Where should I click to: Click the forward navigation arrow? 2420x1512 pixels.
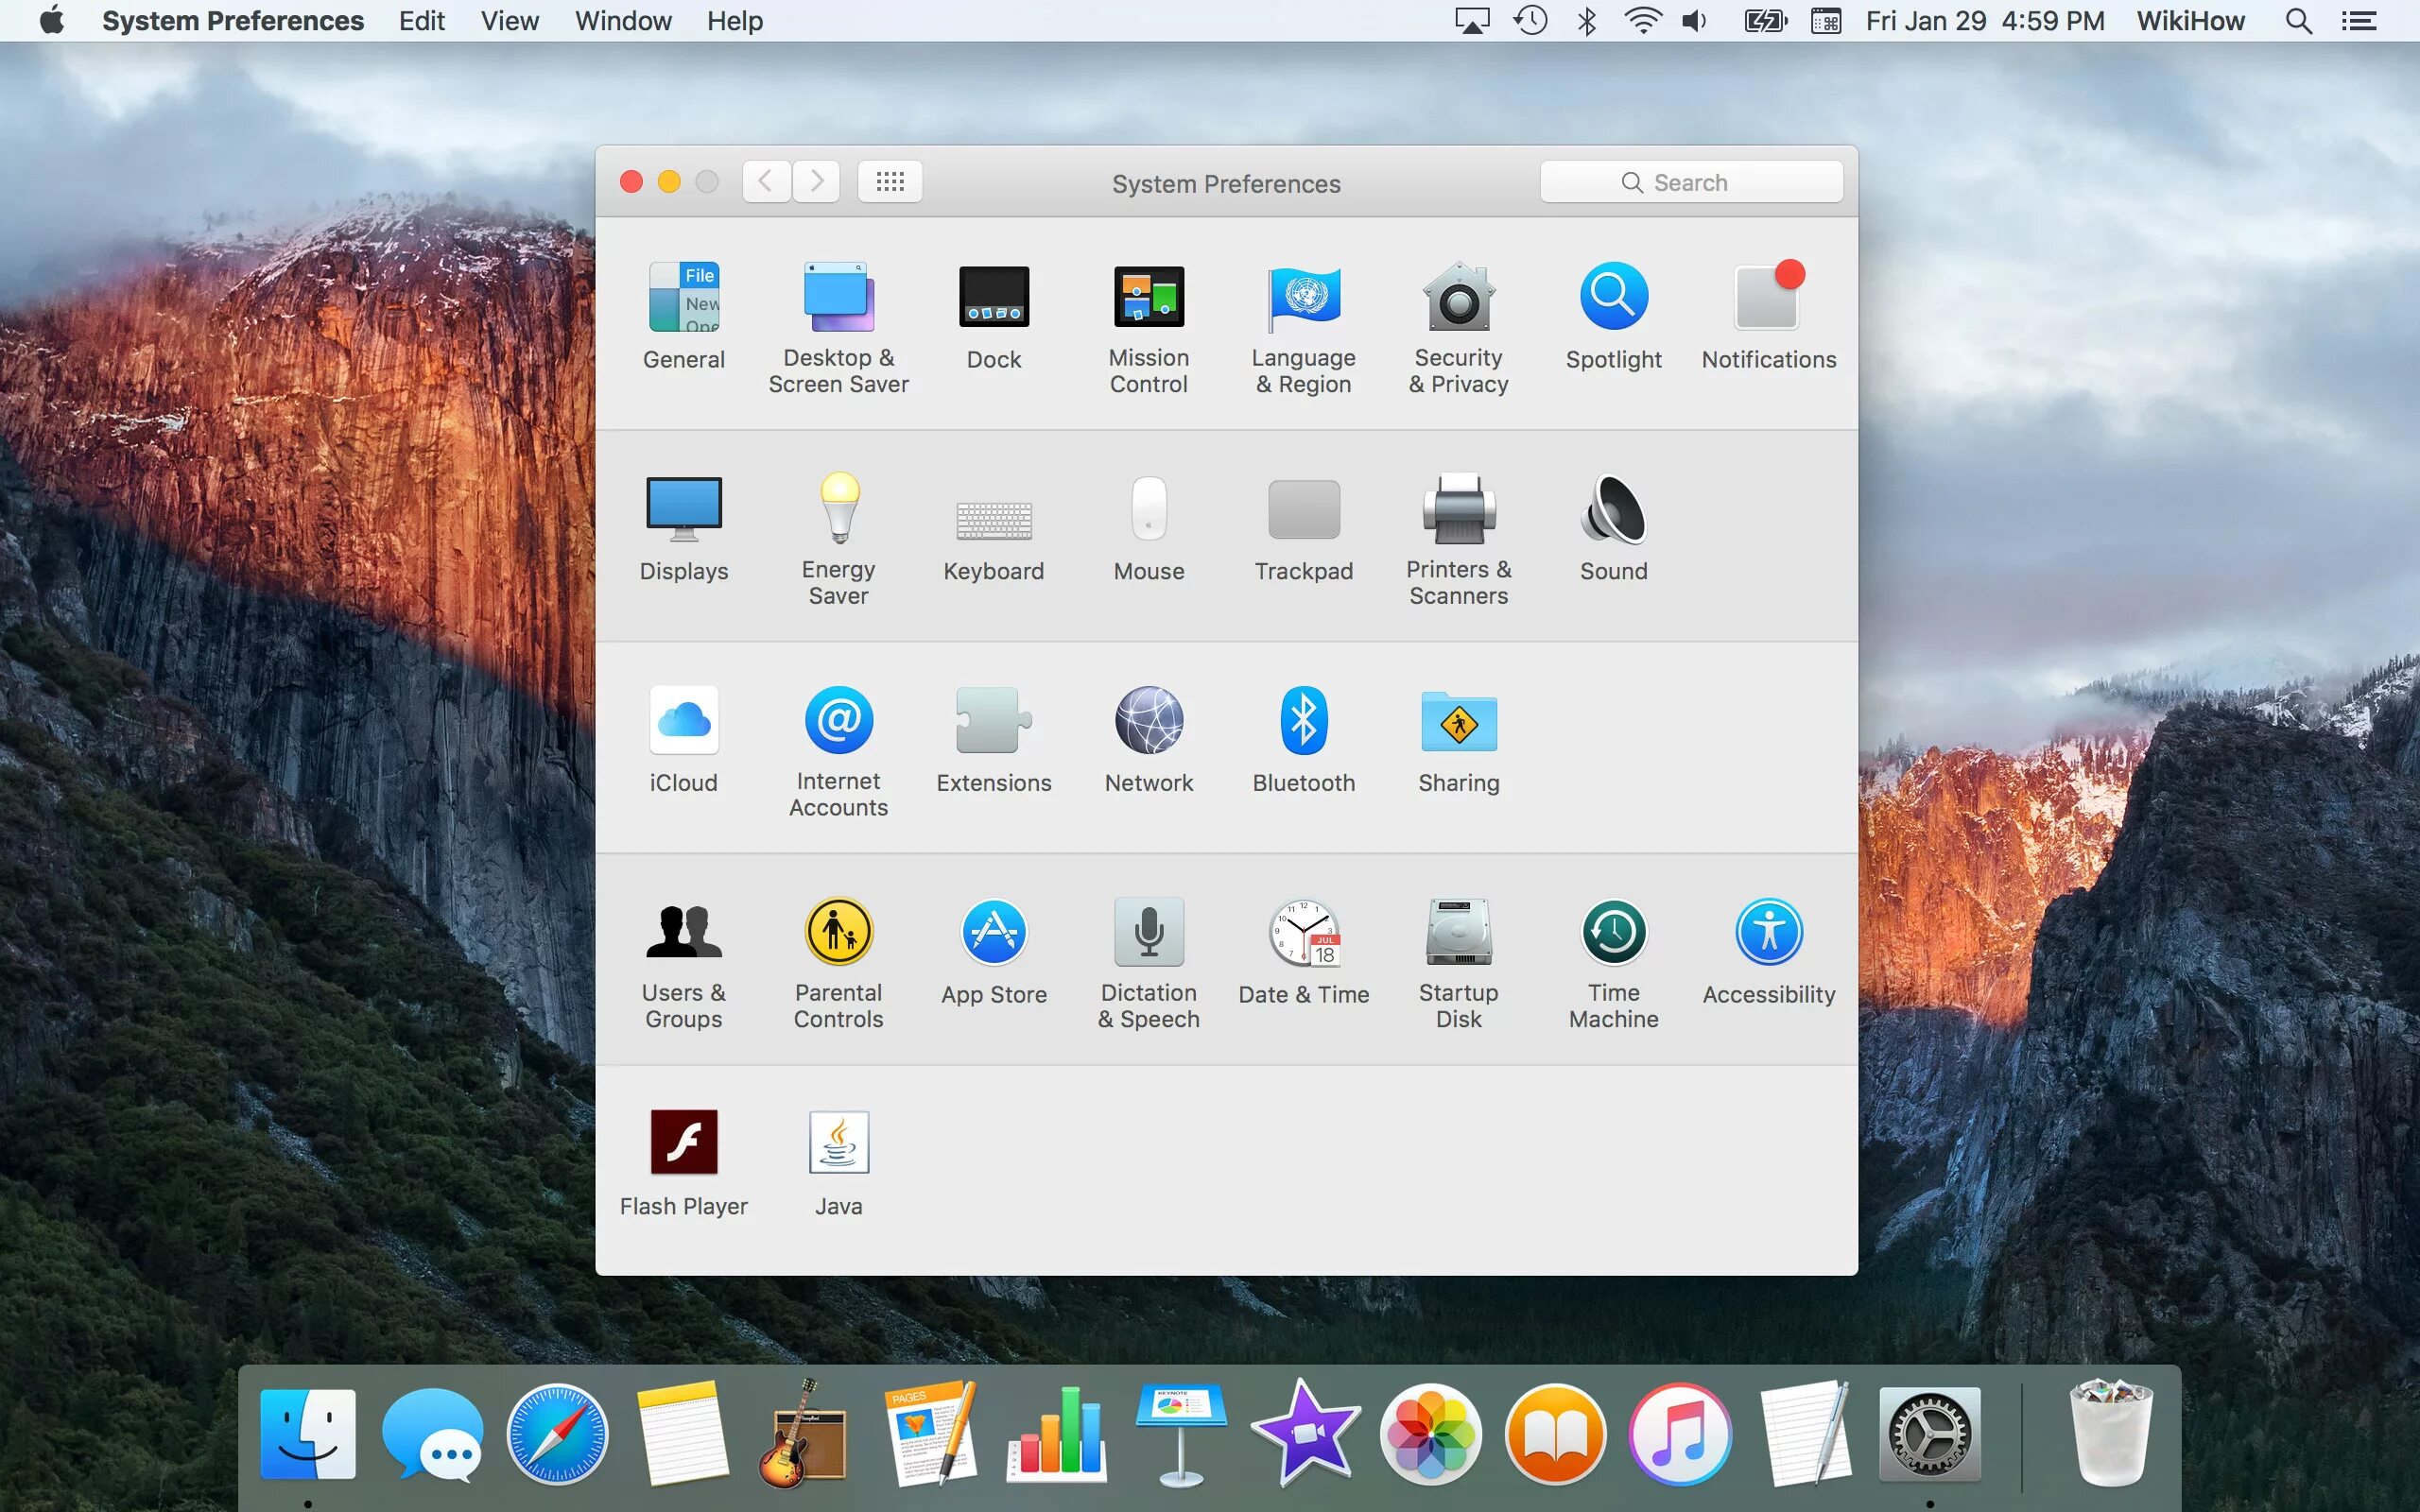coord(816,182)
